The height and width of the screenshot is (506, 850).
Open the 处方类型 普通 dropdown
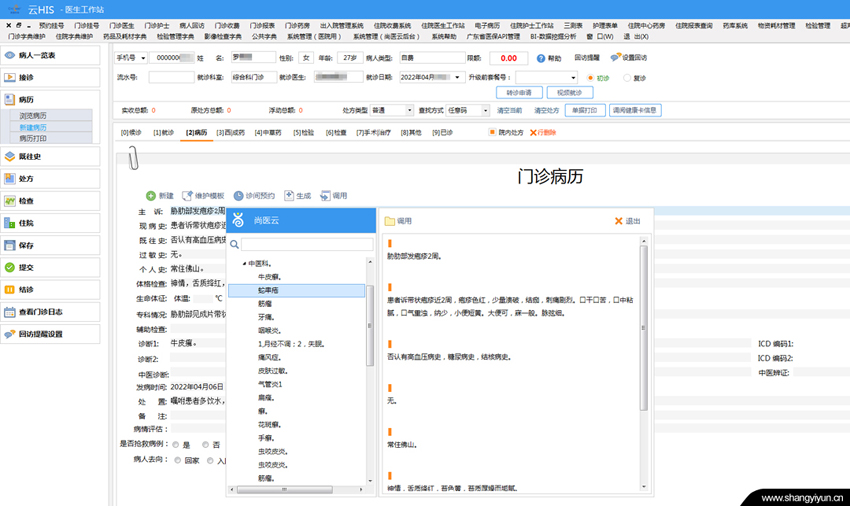tap(409, 111)
